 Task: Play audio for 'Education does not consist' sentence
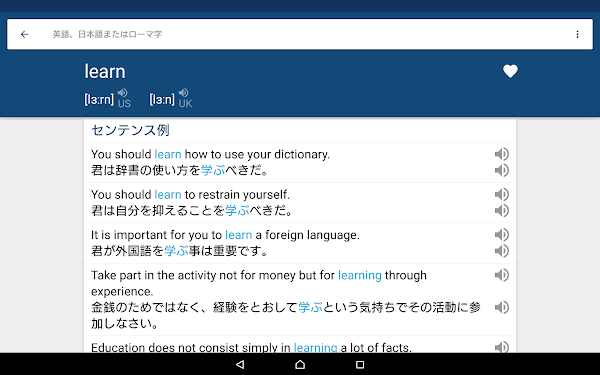[501, 347]
